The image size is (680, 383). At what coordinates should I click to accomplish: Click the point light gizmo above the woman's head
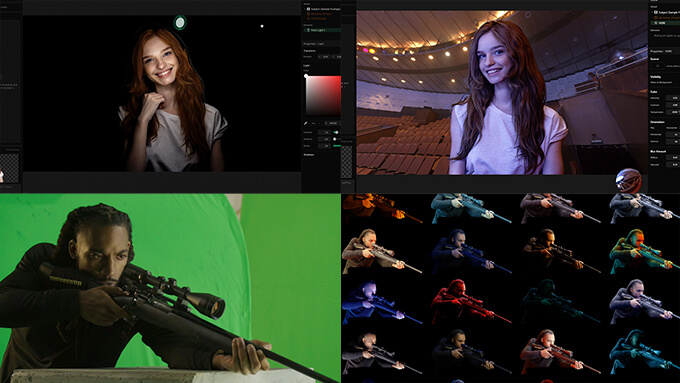tap(180, 22)
